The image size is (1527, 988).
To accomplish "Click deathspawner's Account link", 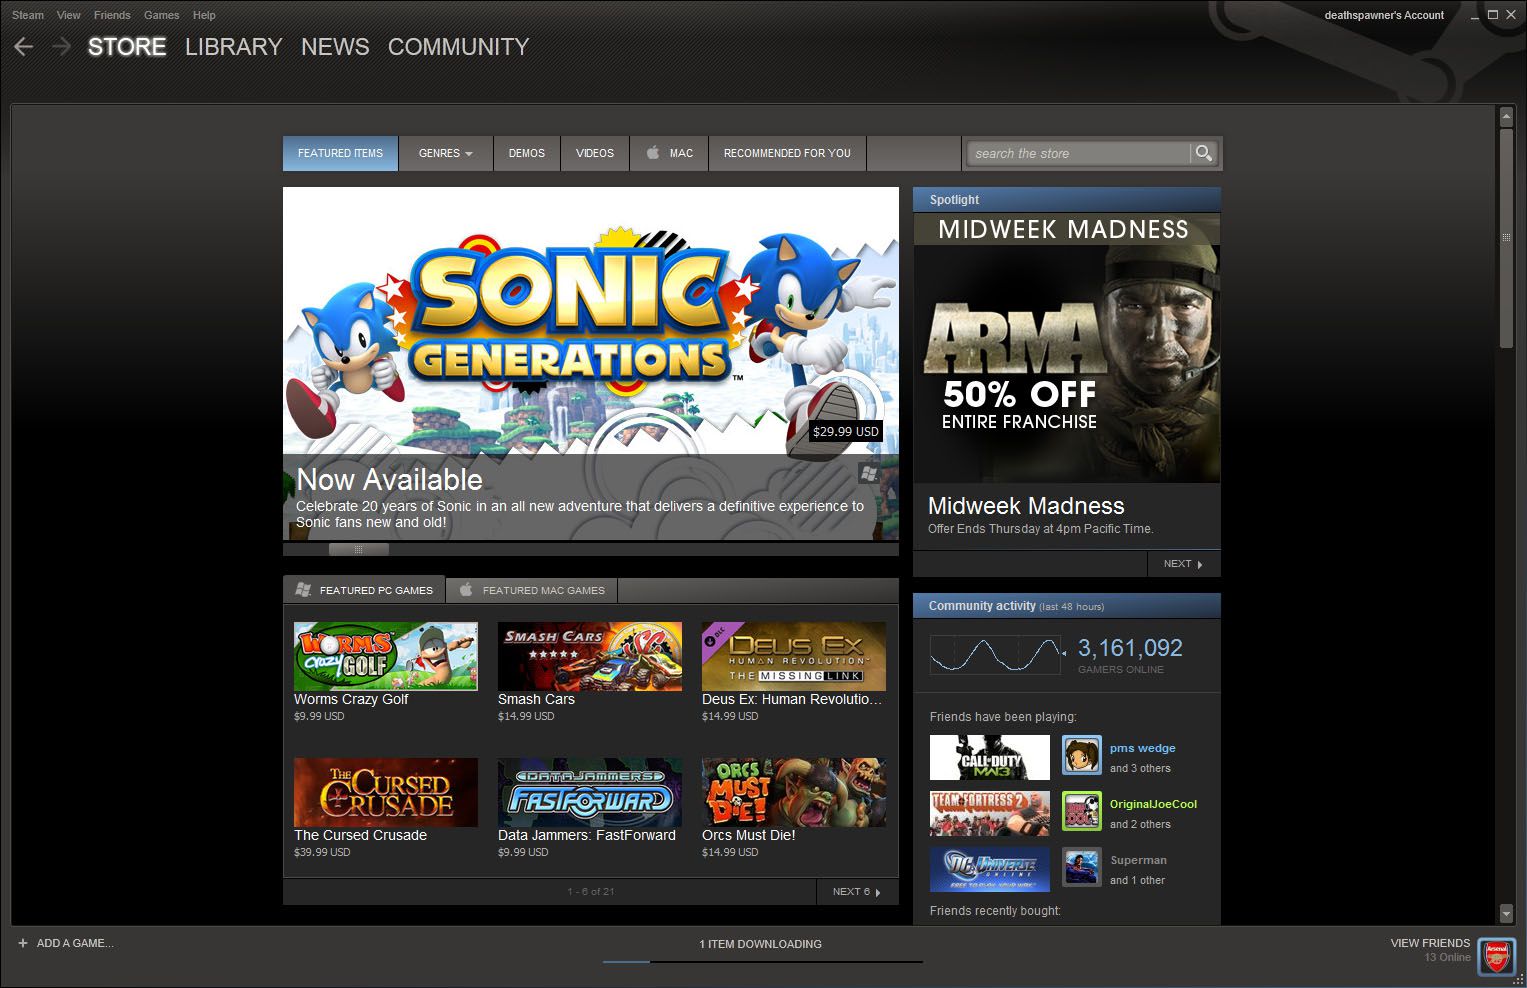I will [x=1384, y=15].
